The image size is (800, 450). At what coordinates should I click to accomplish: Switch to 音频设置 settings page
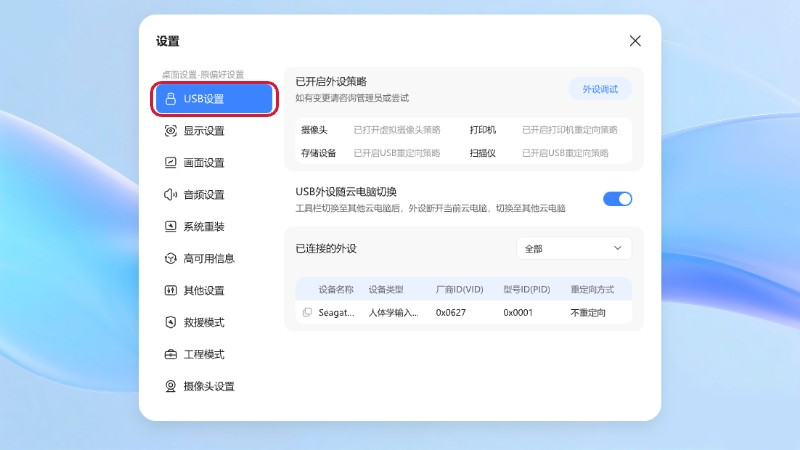(x=204, y=195)
